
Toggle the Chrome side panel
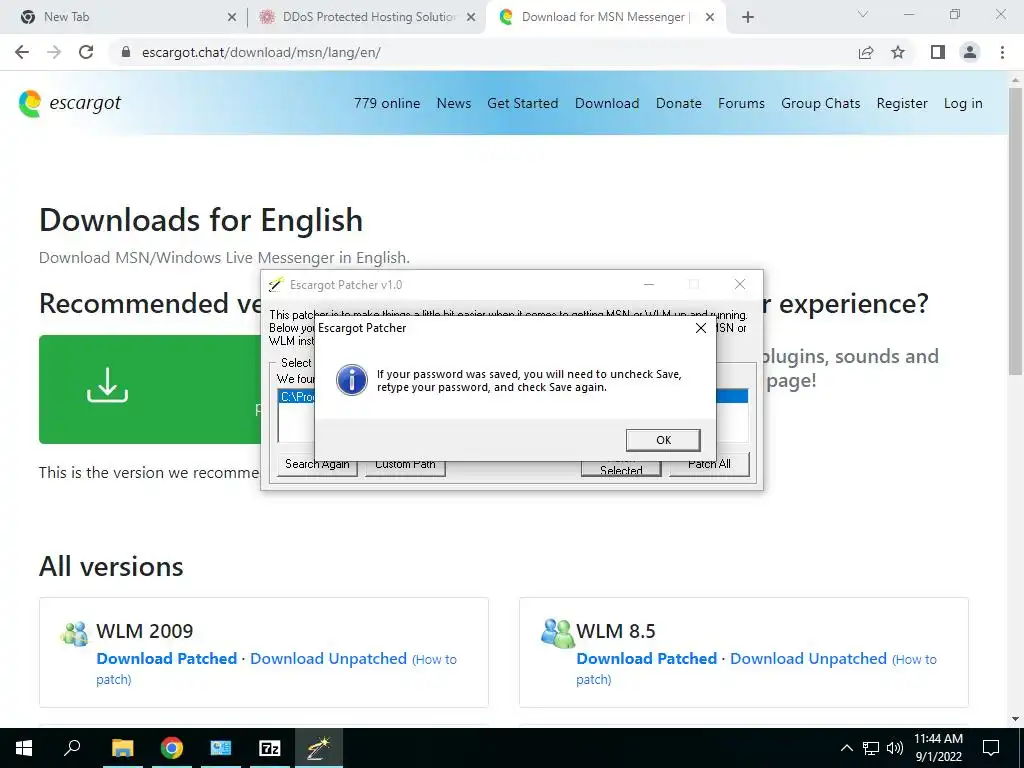coord(938,52)
